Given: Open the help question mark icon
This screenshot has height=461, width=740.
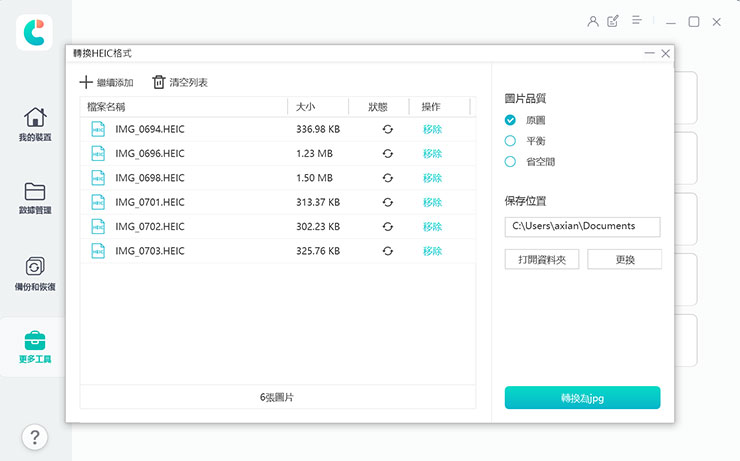Looking at the screenshot, I should click(34, 437).
